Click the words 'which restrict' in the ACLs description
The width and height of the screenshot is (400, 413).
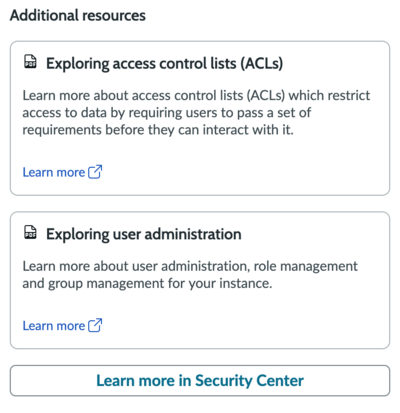(329, 96)
